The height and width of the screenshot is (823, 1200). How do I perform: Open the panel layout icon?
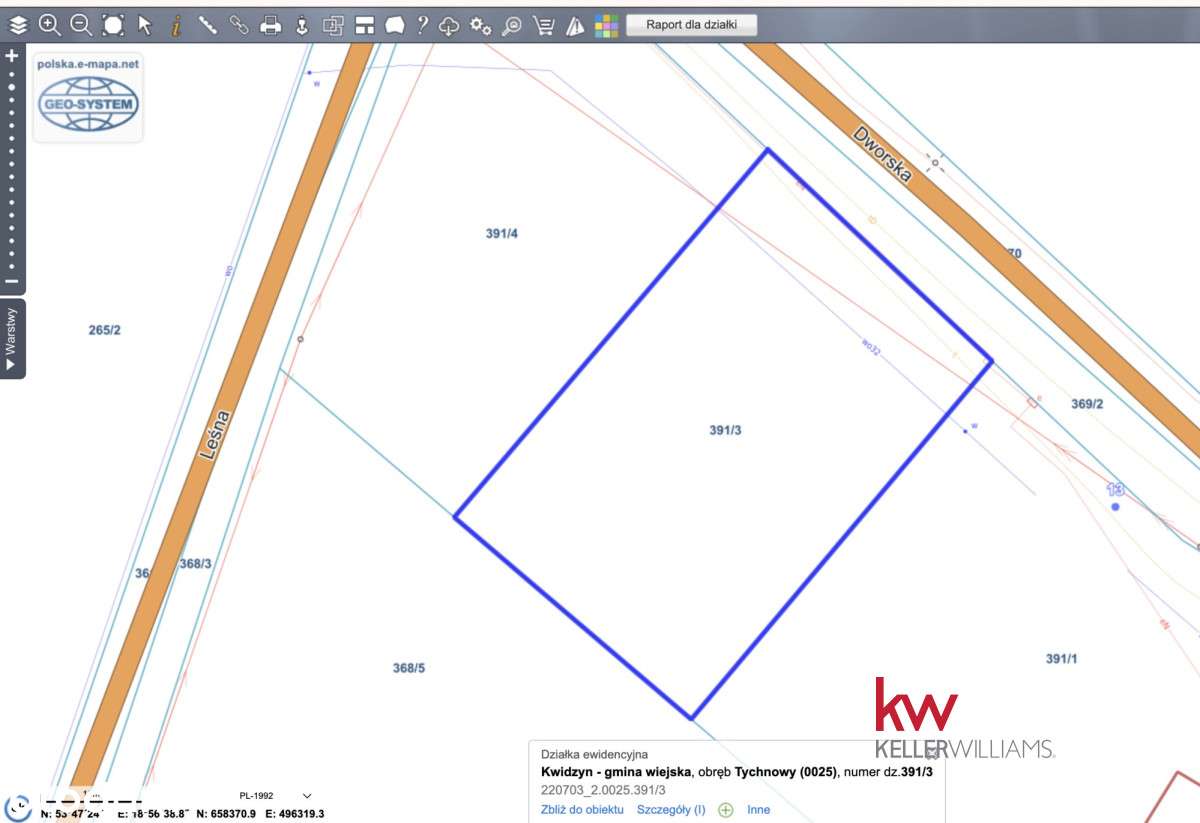[364, 26]
